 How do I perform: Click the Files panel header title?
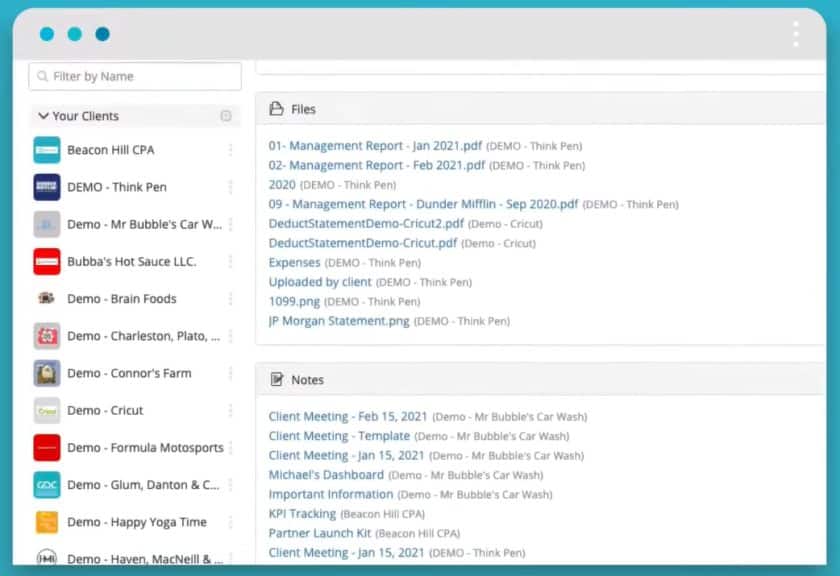(x=303, y=109)
